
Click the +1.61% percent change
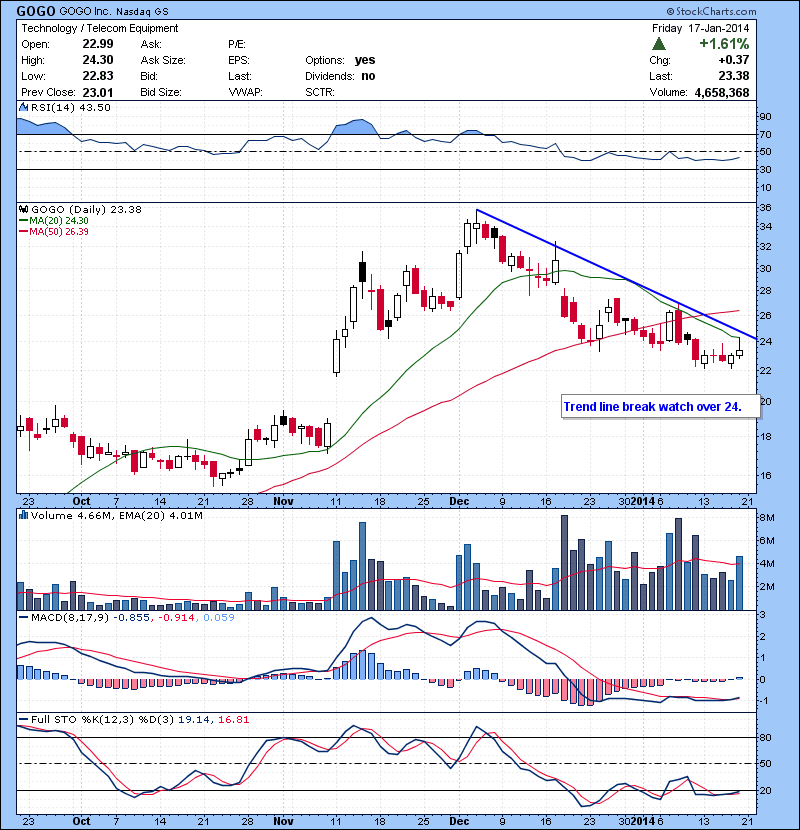pos(724,44)
